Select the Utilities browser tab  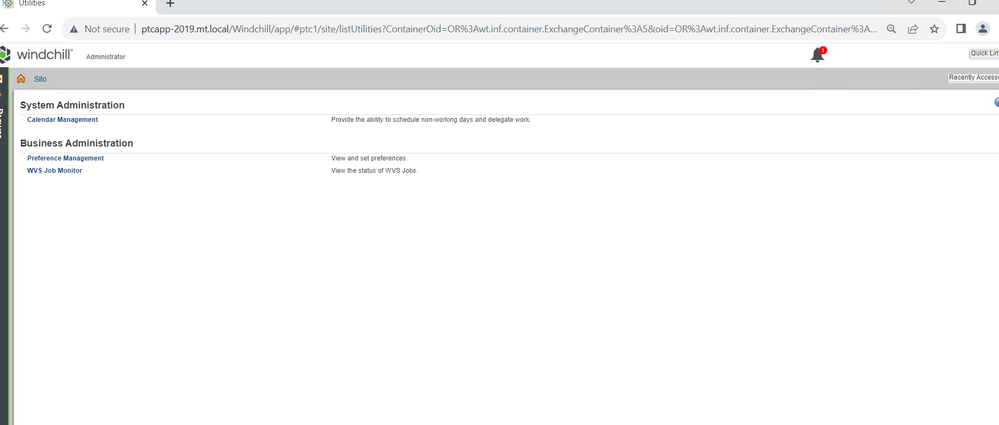tap(76, 4)
